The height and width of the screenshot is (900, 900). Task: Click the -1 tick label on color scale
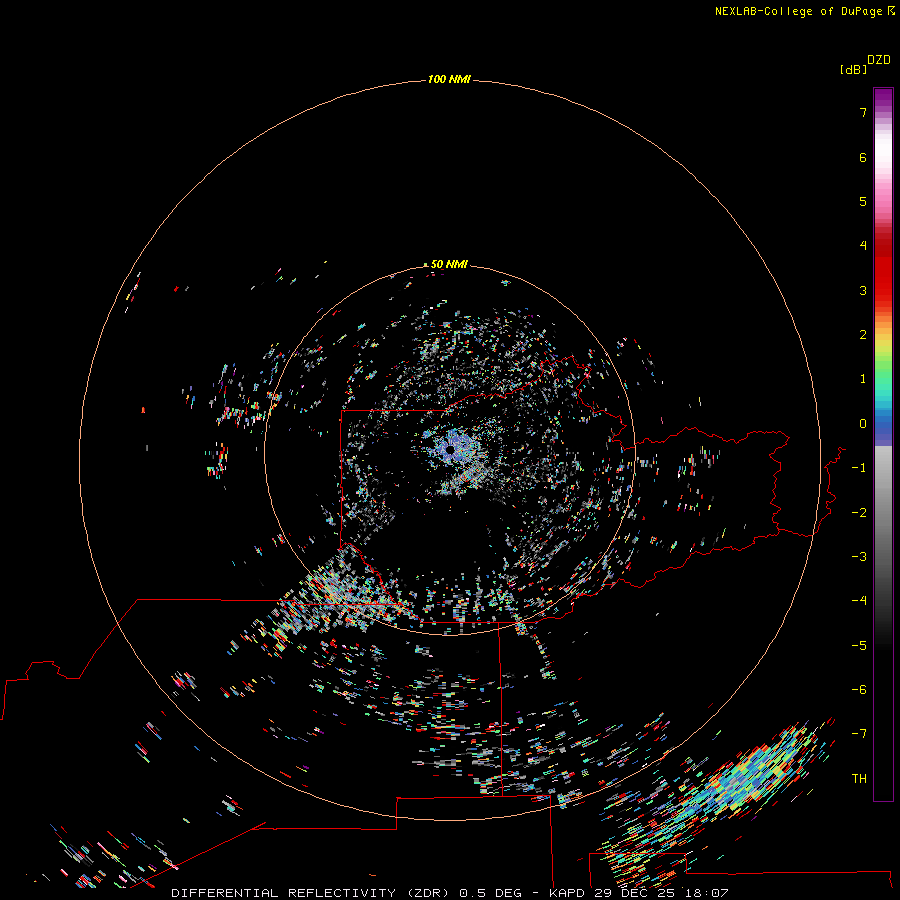pyautogui.click(x=859, y=468)
